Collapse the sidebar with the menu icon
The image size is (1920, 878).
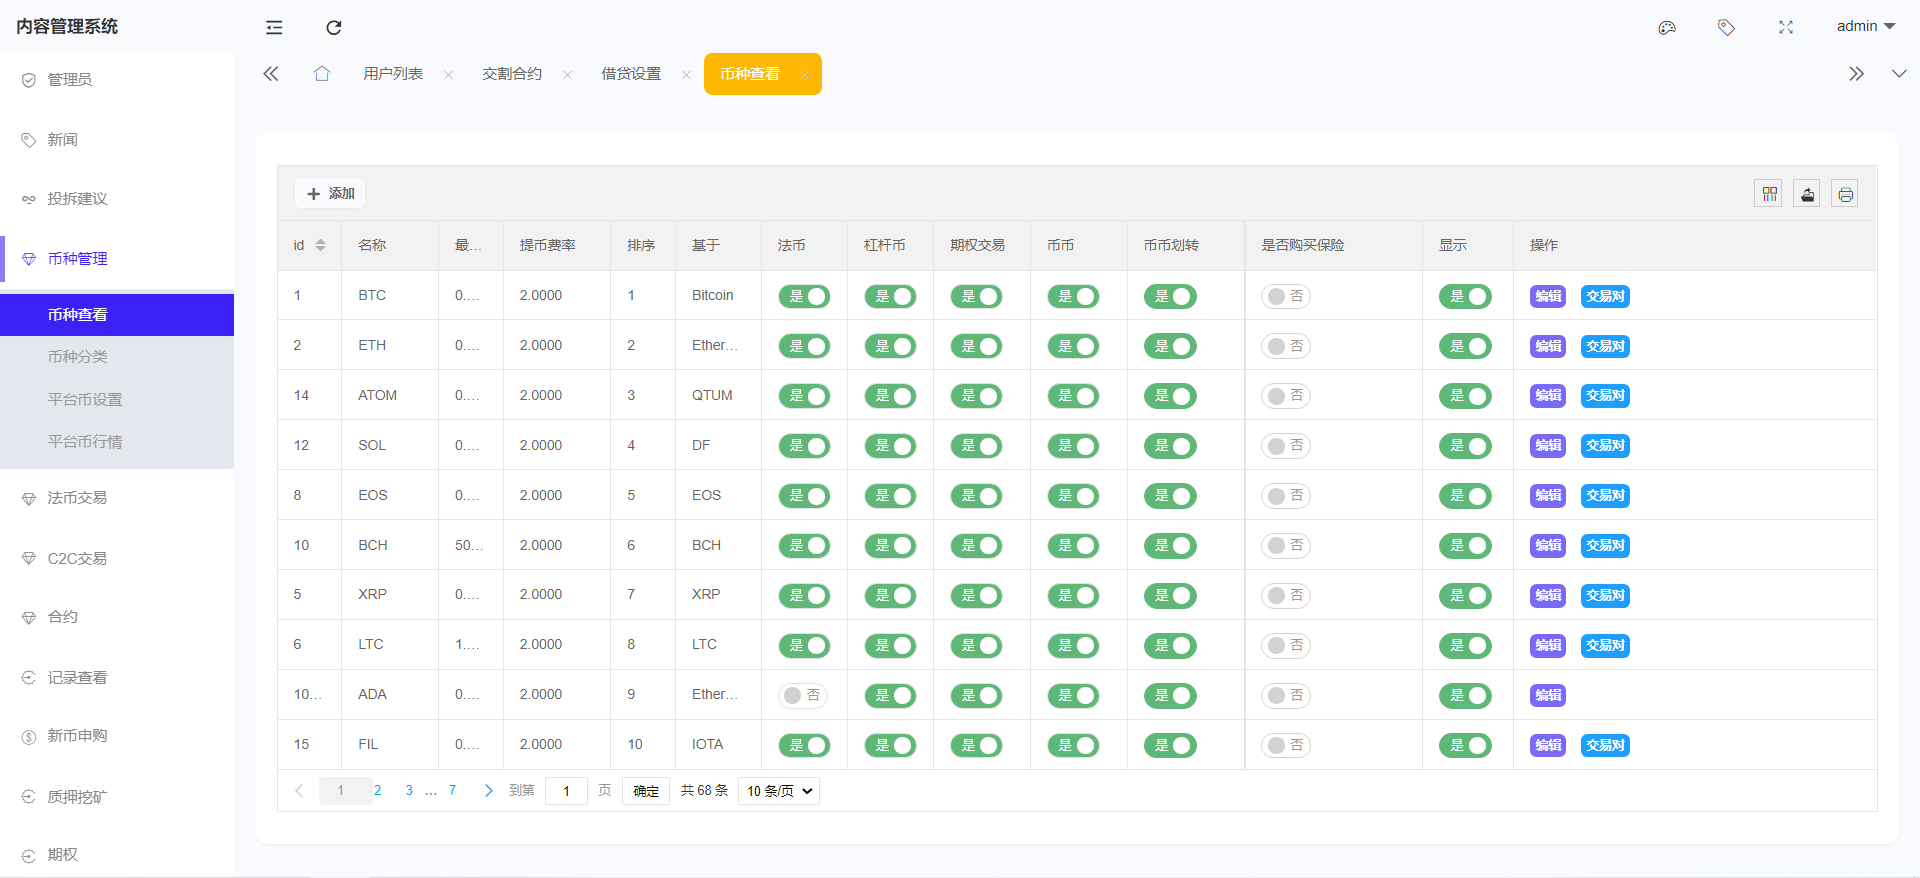274,27
